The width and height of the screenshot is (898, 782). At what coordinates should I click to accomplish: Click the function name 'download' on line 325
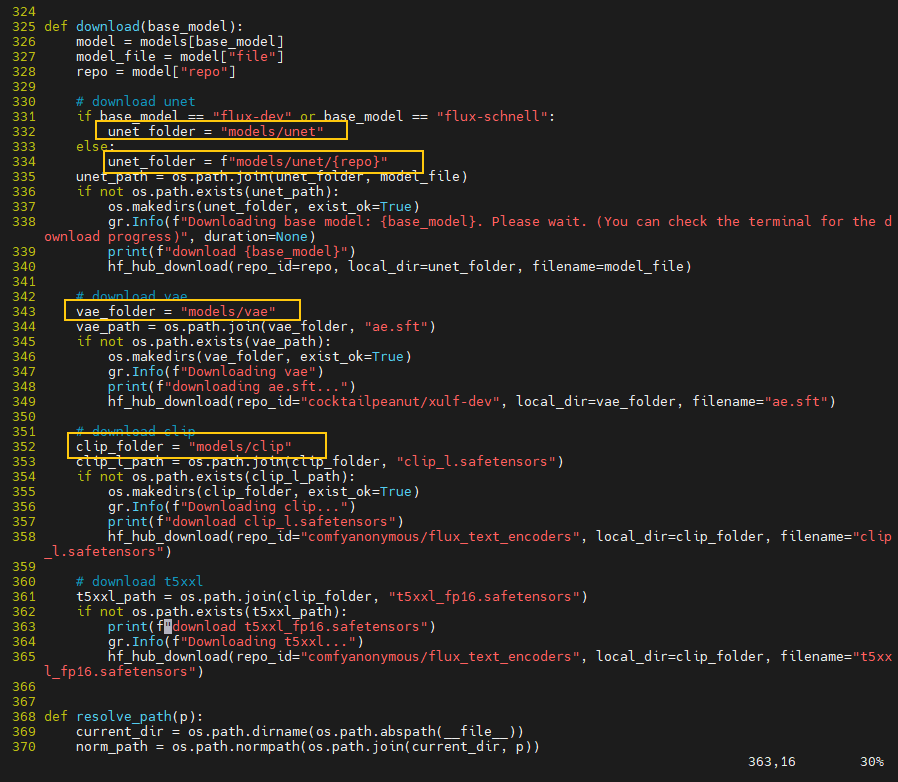[108, 26]
